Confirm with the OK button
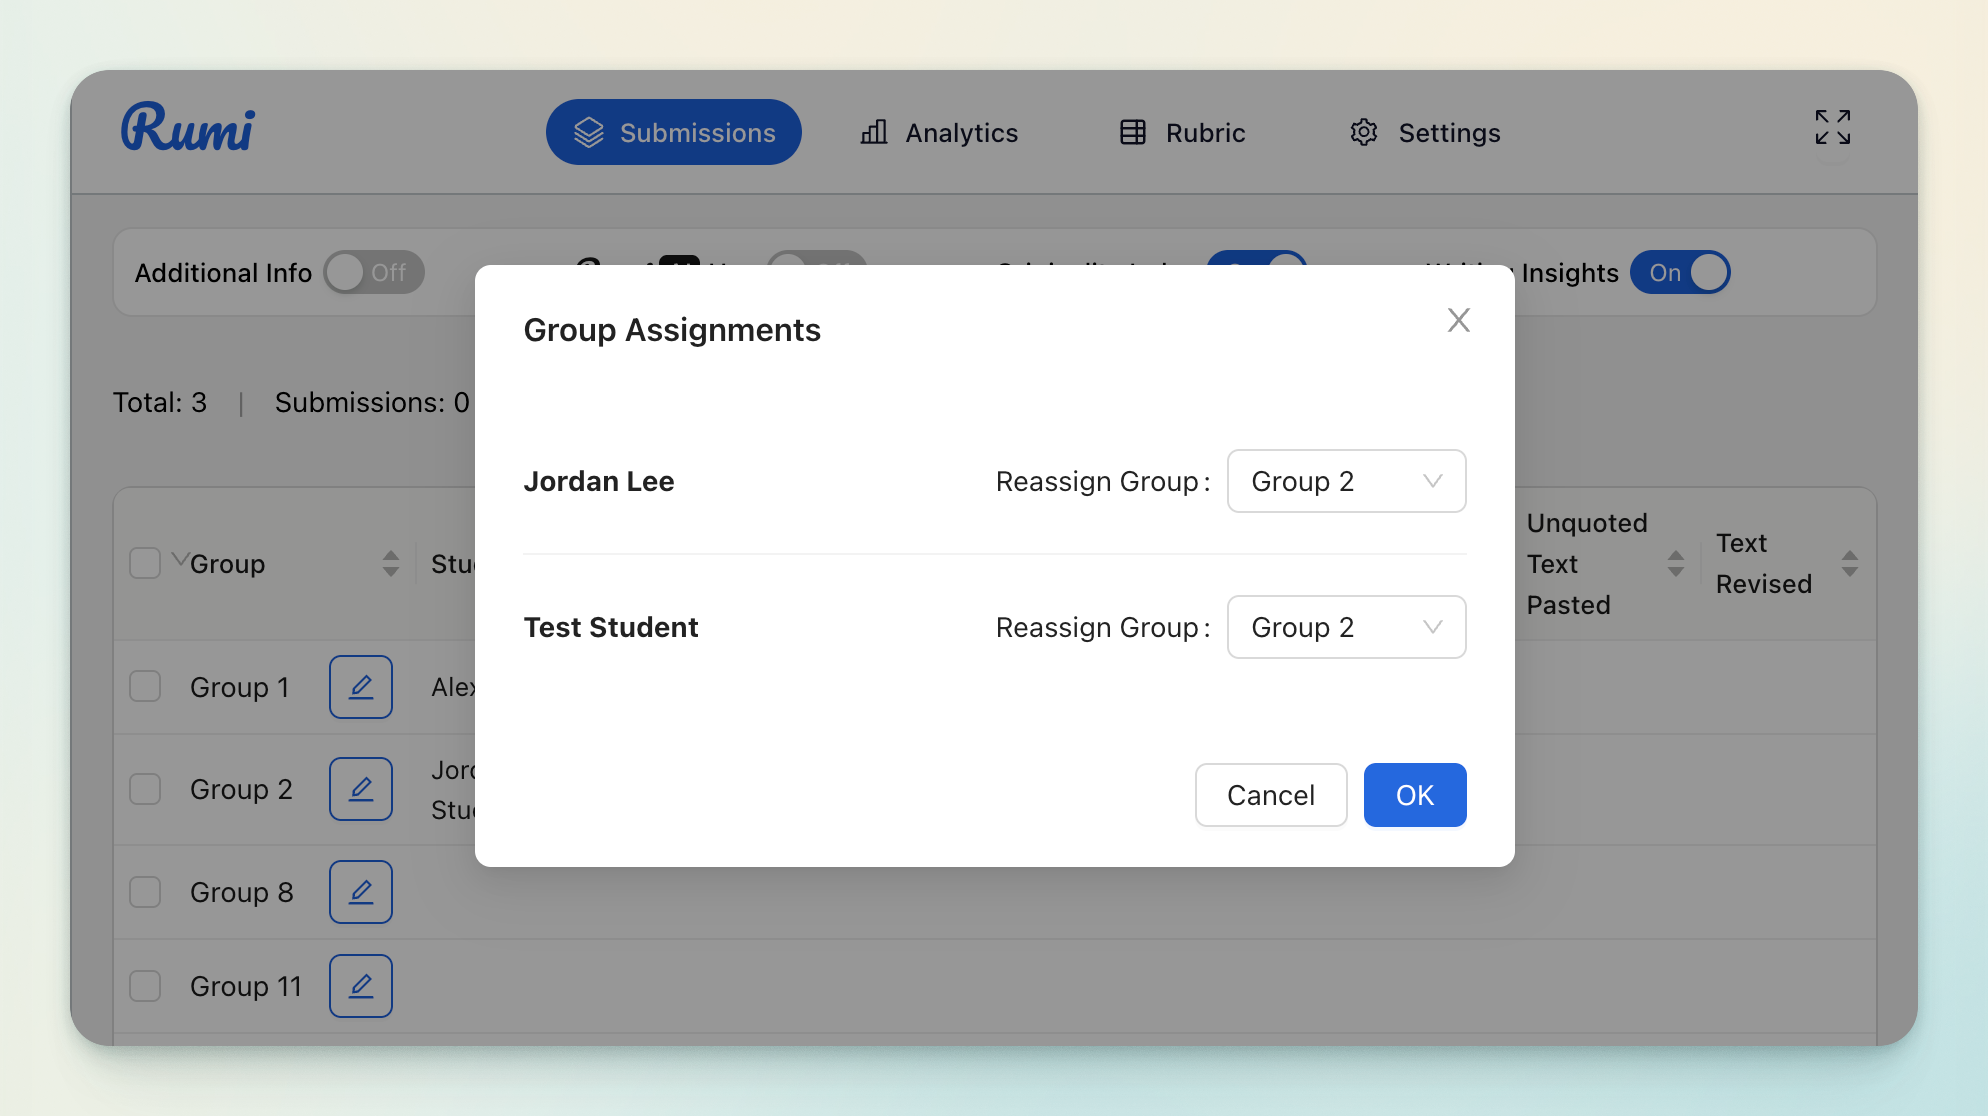 click(x=1414, y=795)
